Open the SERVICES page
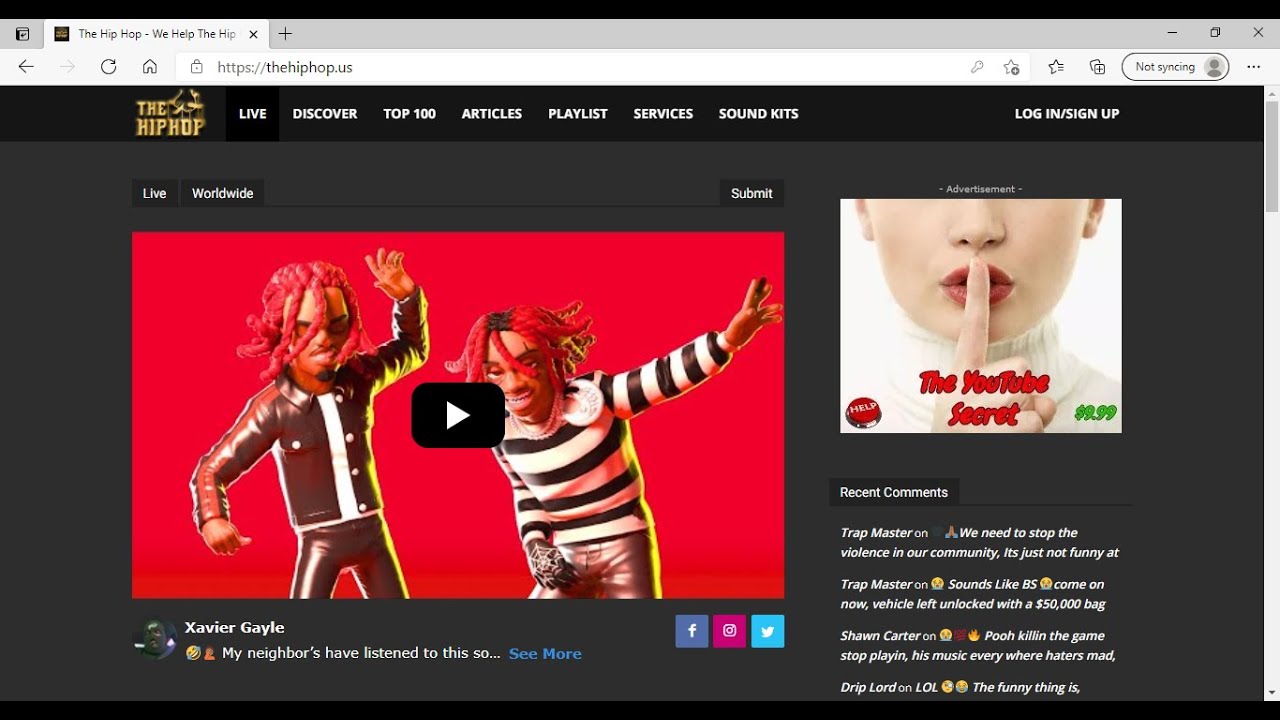This screenshot has height=720, width=1280. [663, 114]
